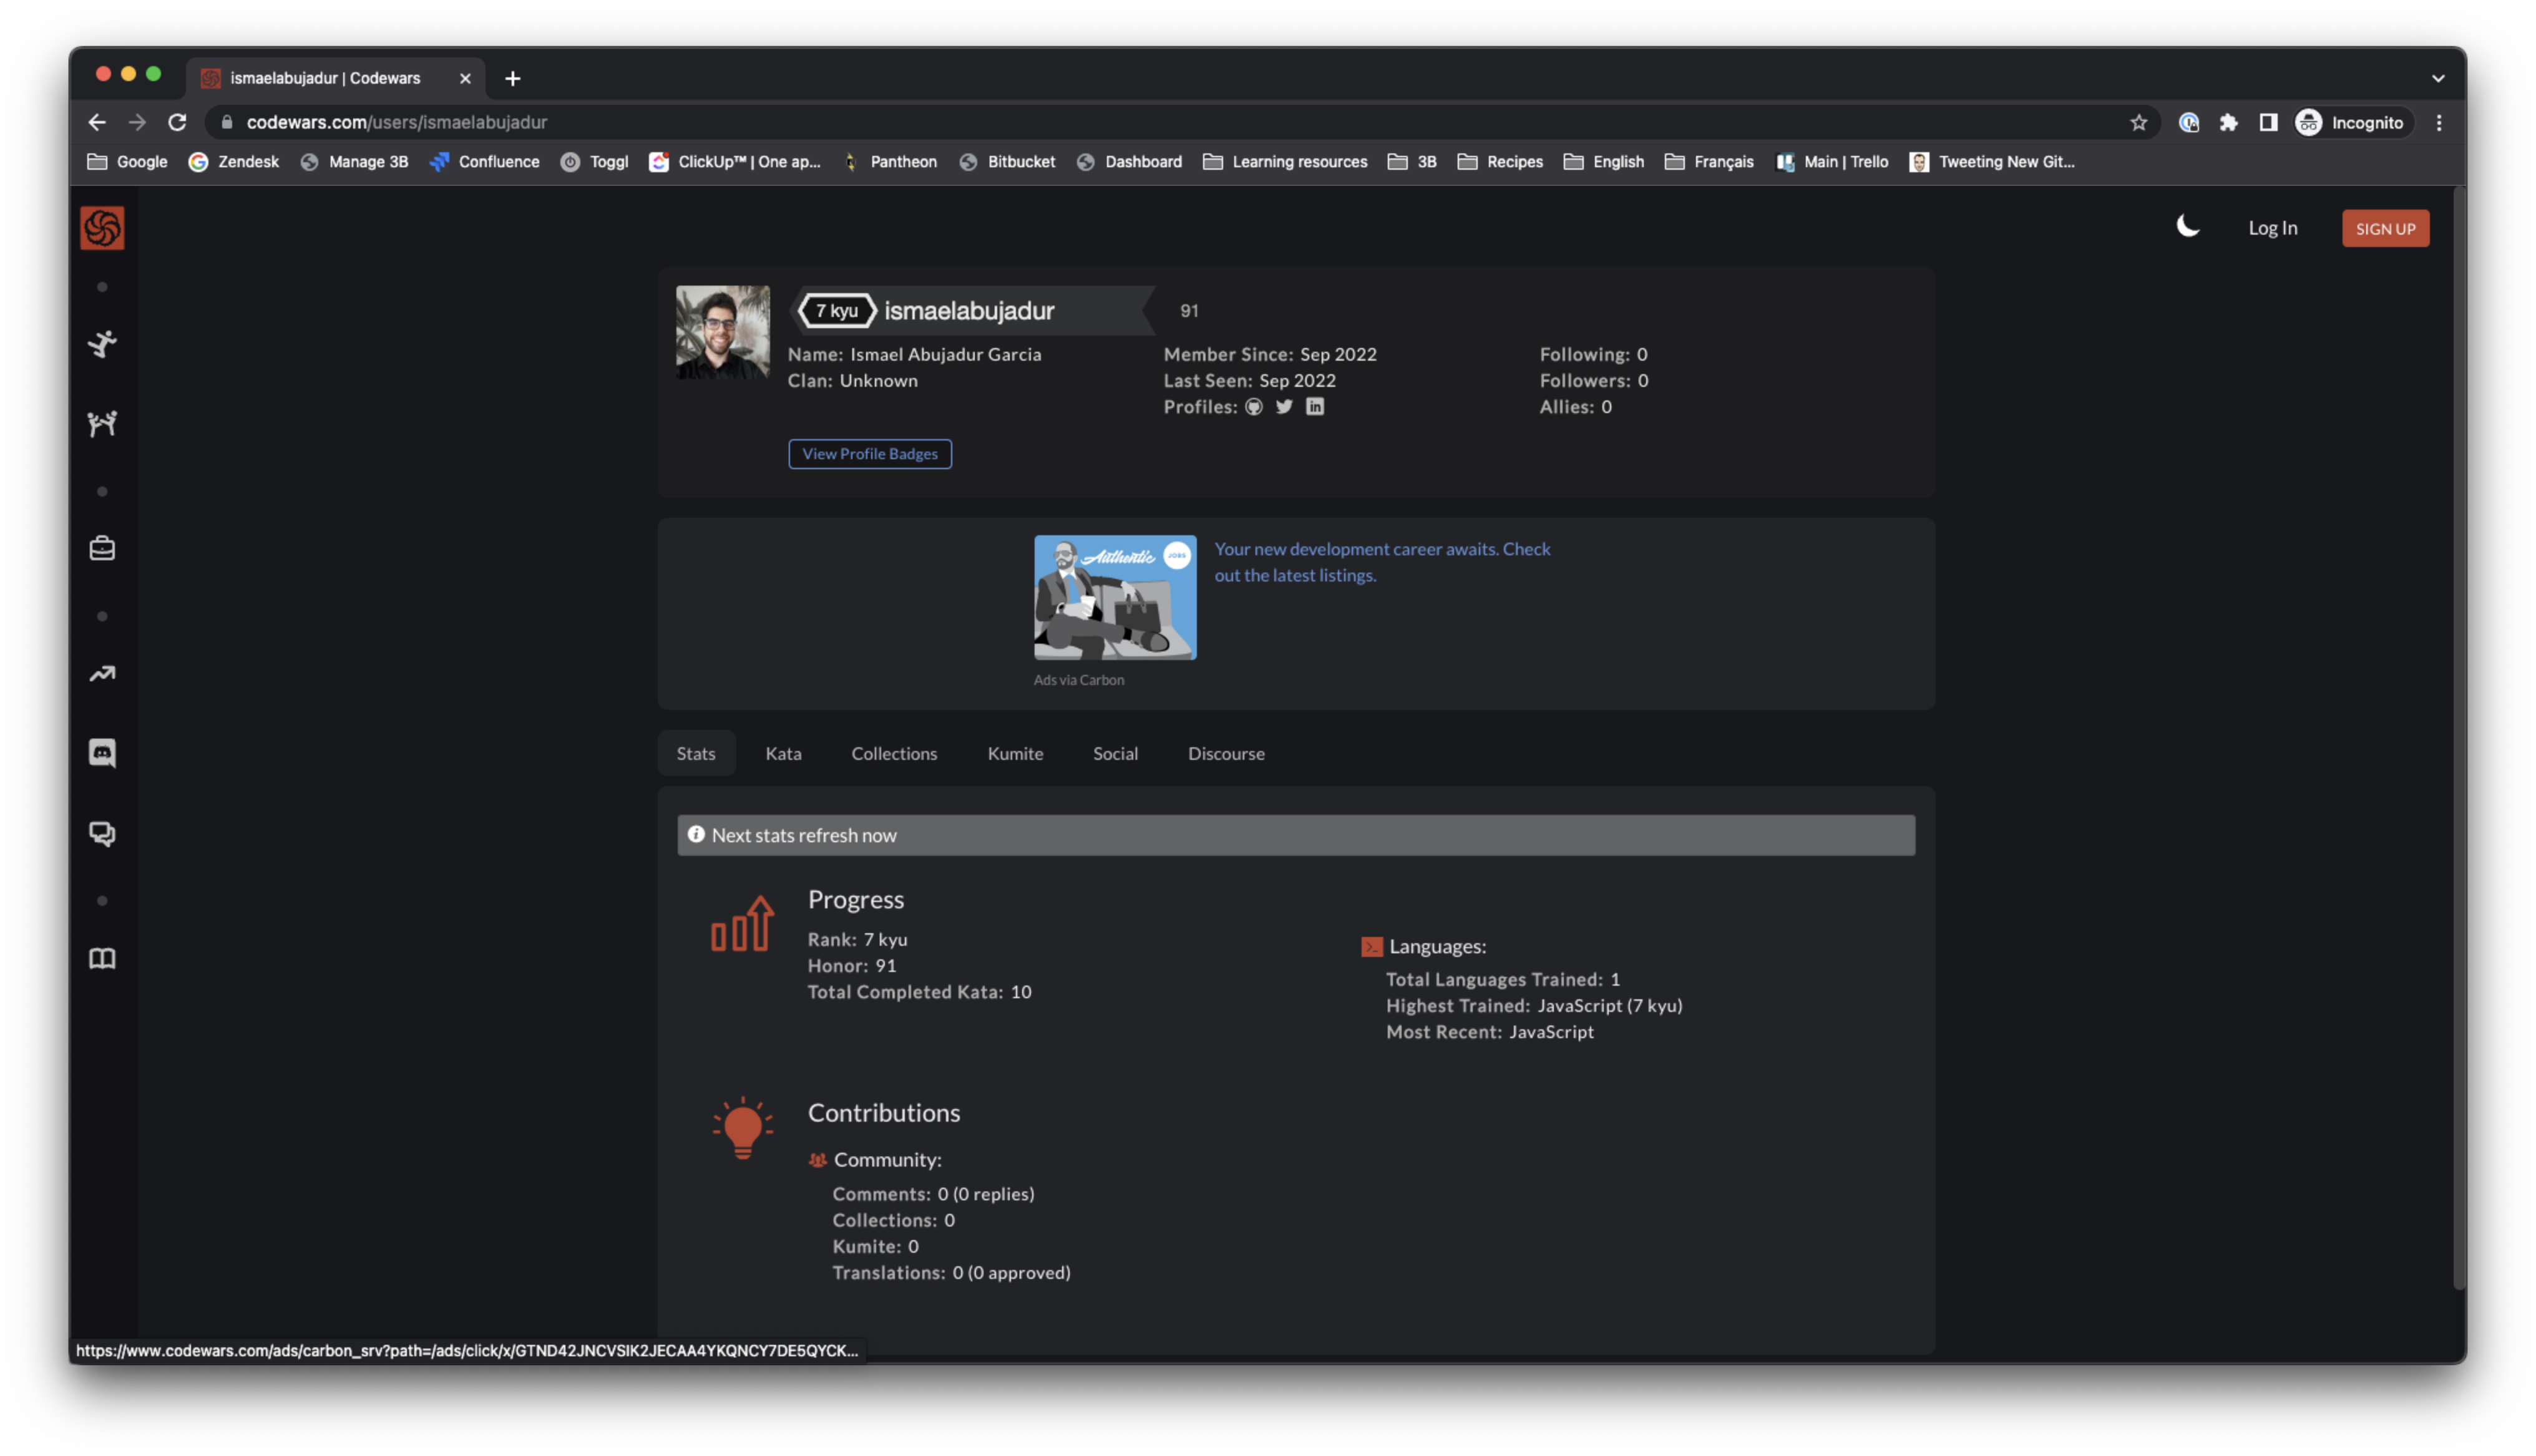Open the Manage 3B bookmark

click(354, 162)
